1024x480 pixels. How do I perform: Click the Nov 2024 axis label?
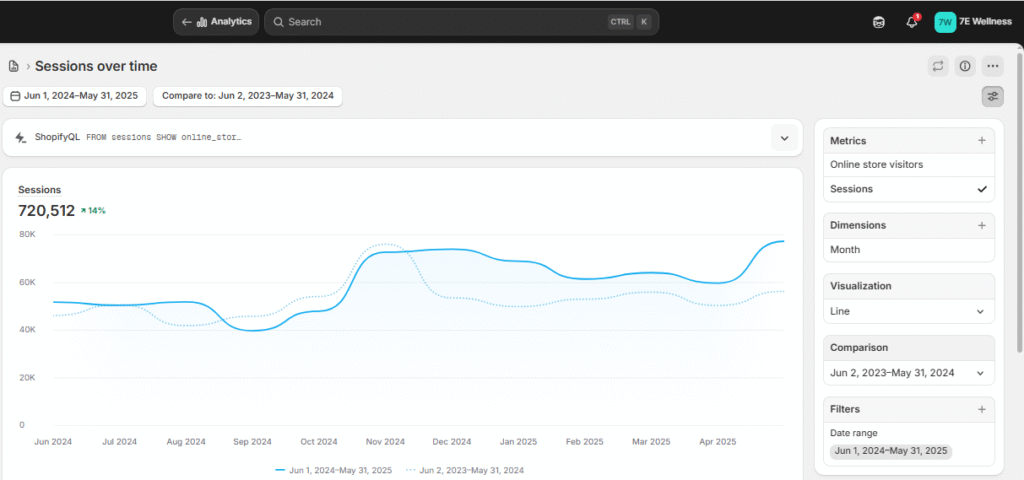pos(385,441)
